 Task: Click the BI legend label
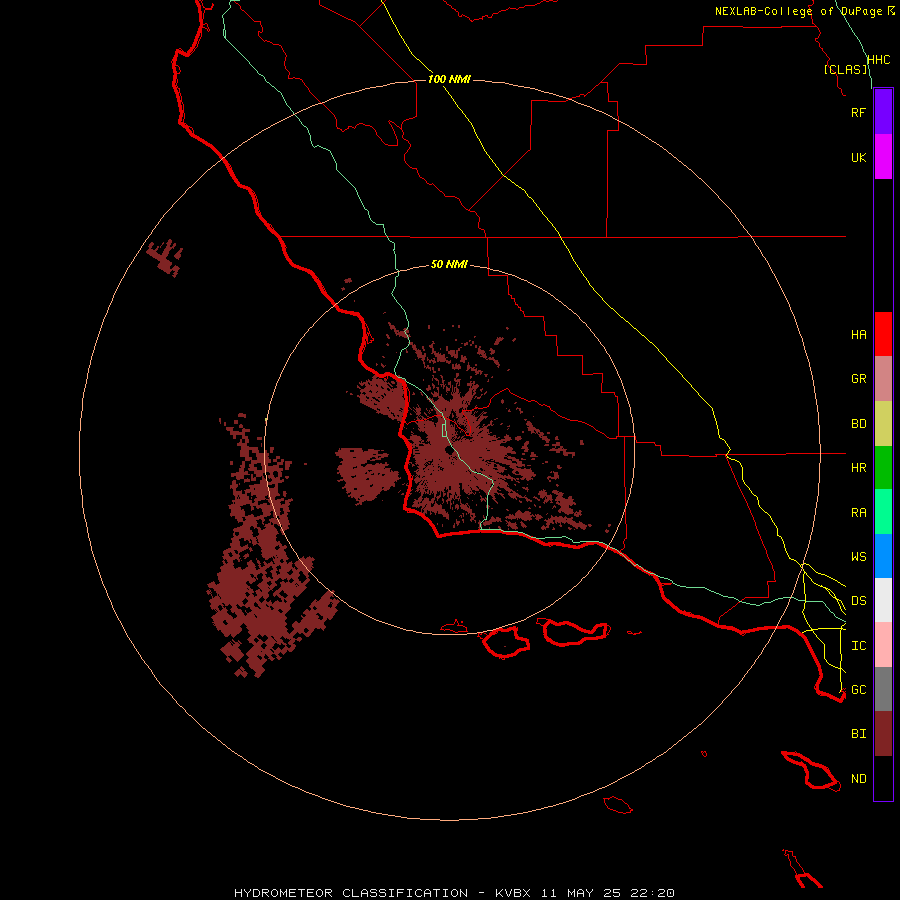858,734
